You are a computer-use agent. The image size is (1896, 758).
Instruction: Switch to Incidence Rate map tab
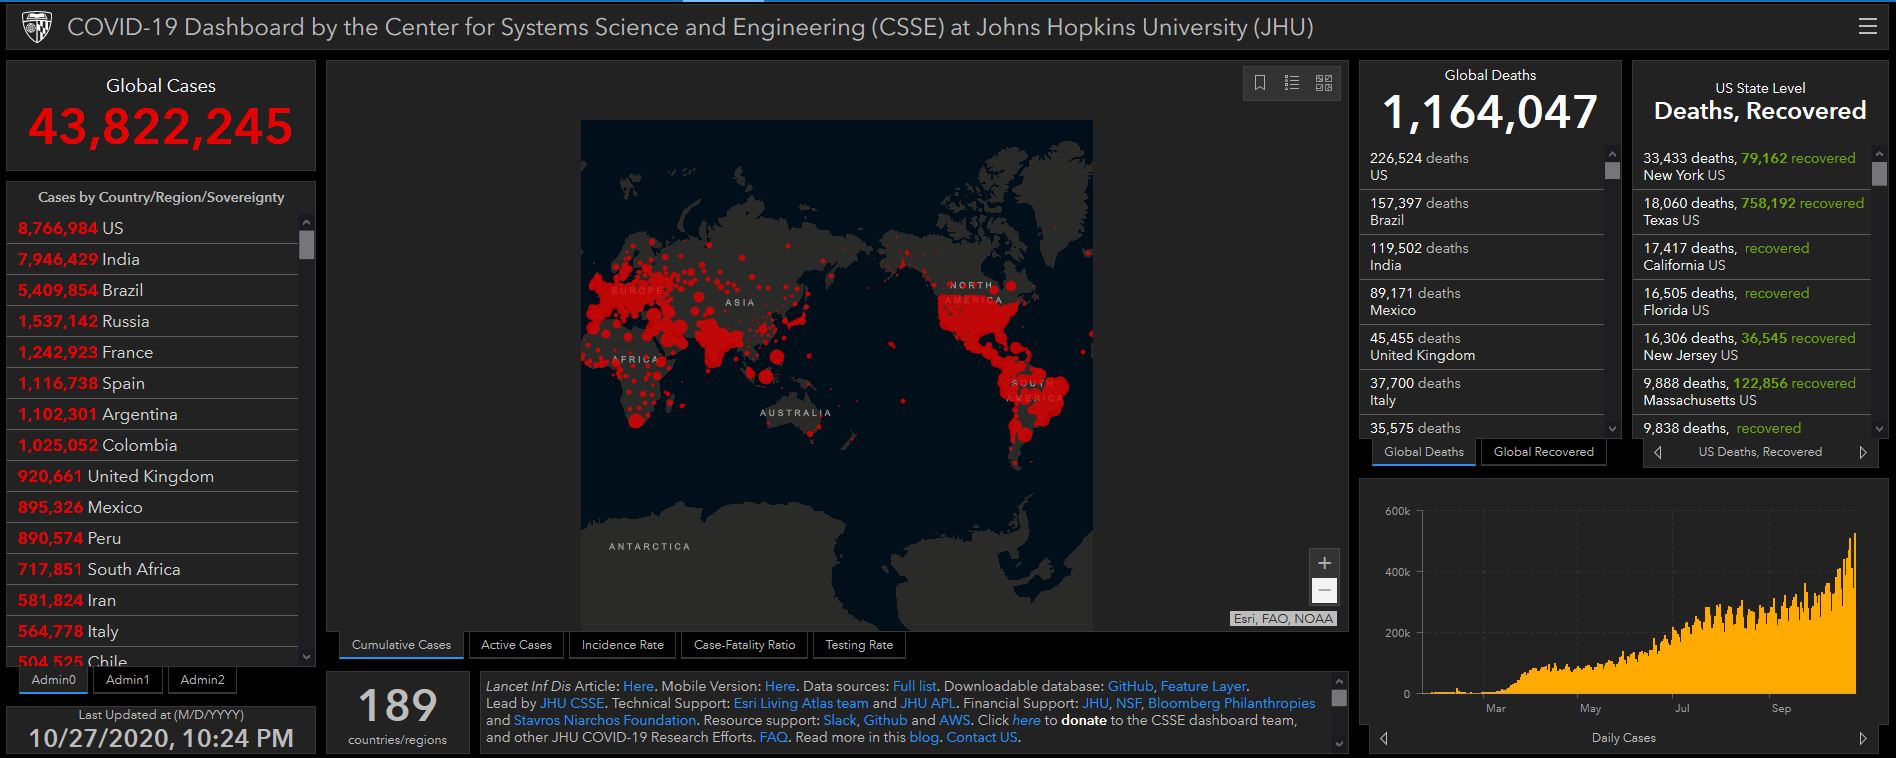622,645
